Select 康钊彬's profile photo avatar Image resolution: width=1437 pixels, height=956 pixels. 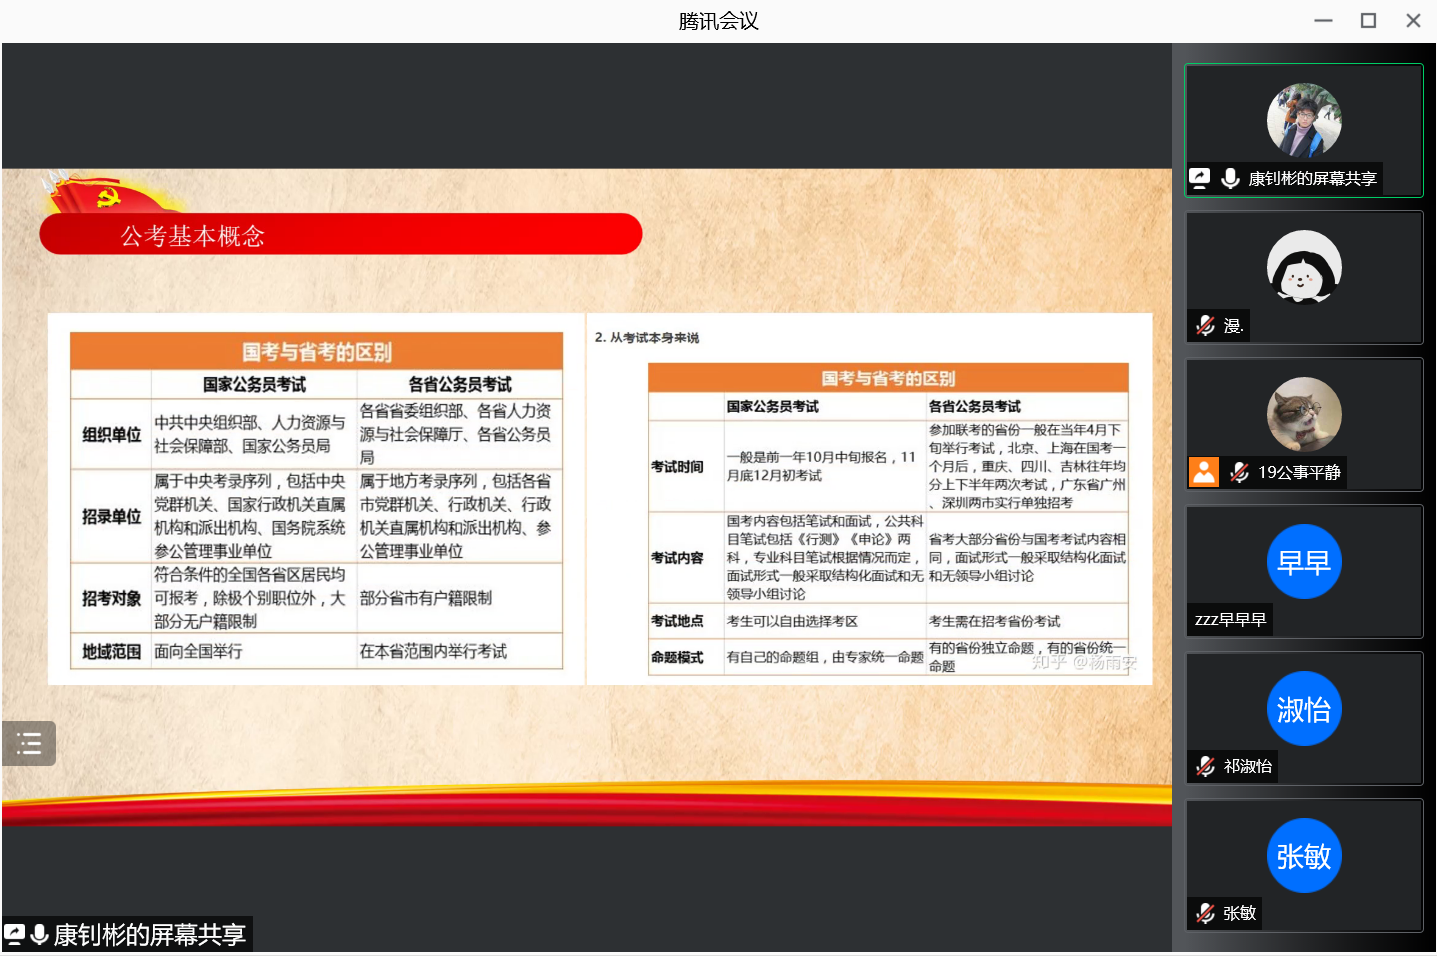point(1304,120)
